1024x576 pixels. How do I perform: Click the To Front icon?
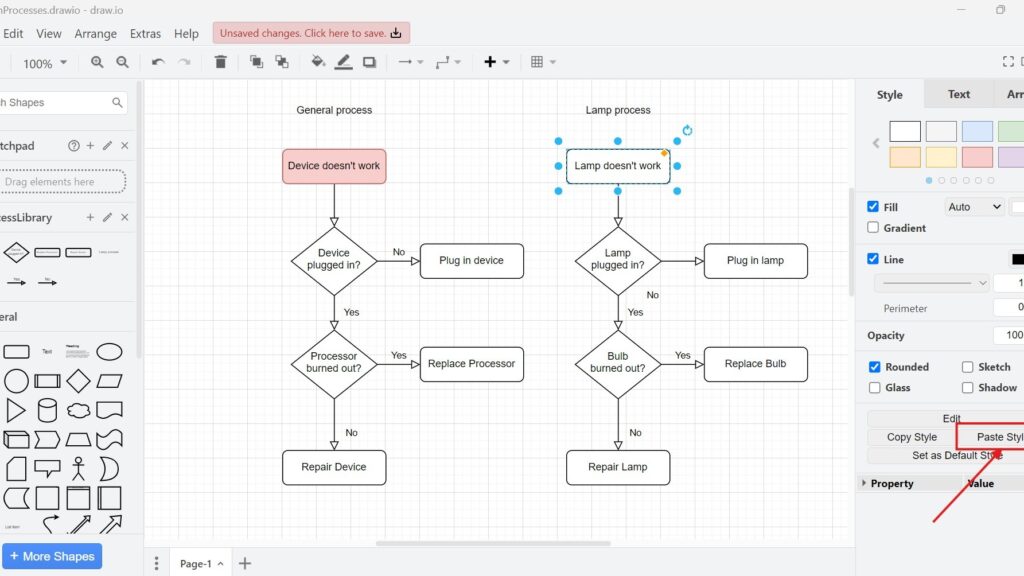256,61
